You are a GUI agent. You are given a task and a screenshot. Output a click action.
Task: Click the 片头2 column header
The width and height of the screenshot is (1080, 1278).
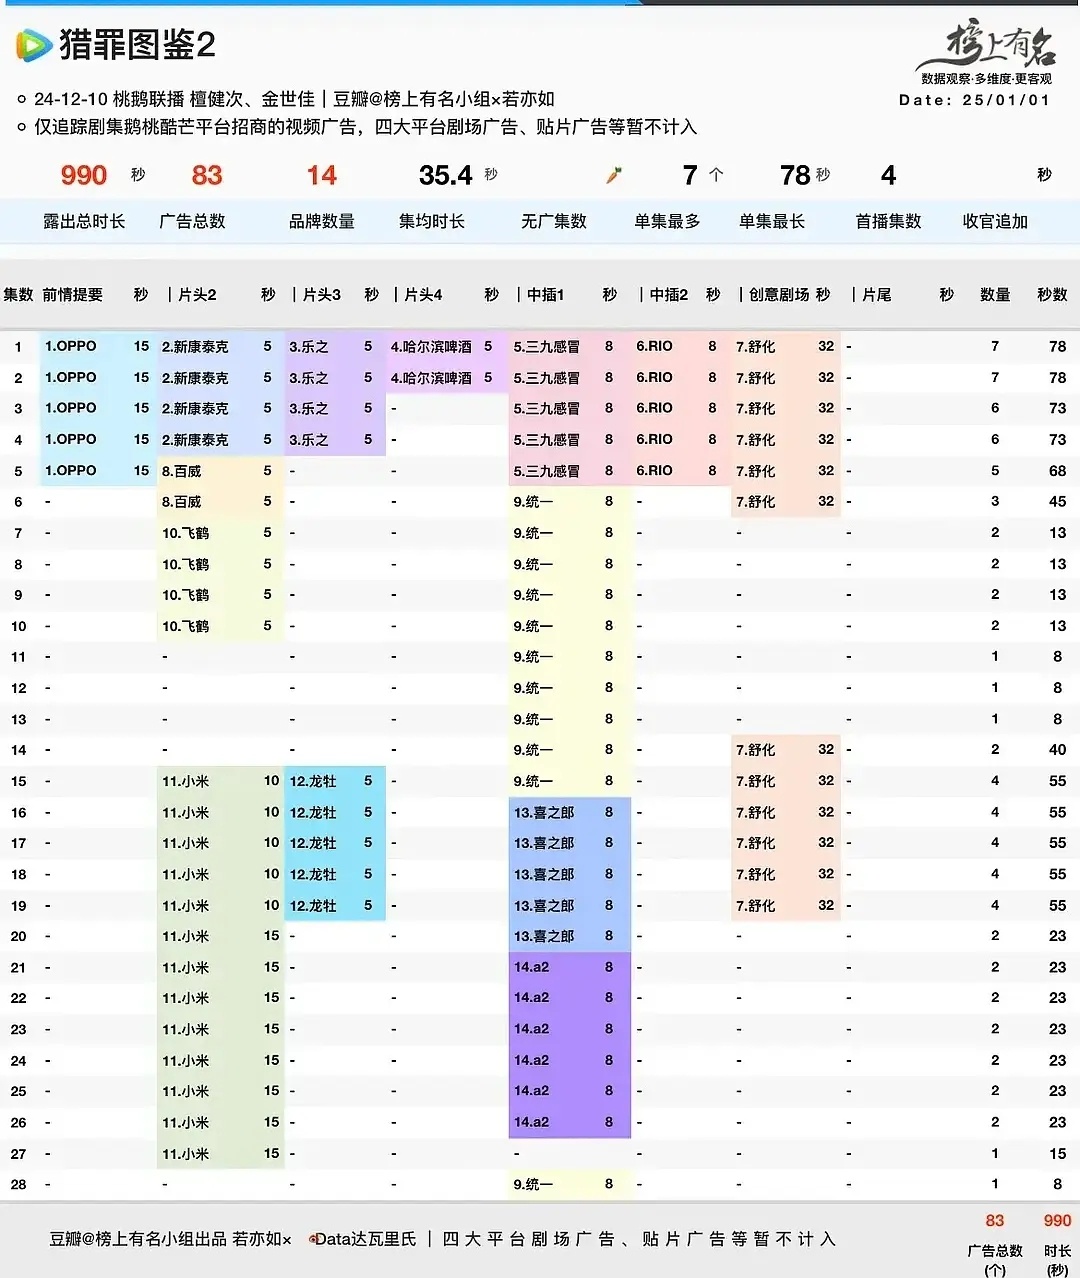pos(197,294)
